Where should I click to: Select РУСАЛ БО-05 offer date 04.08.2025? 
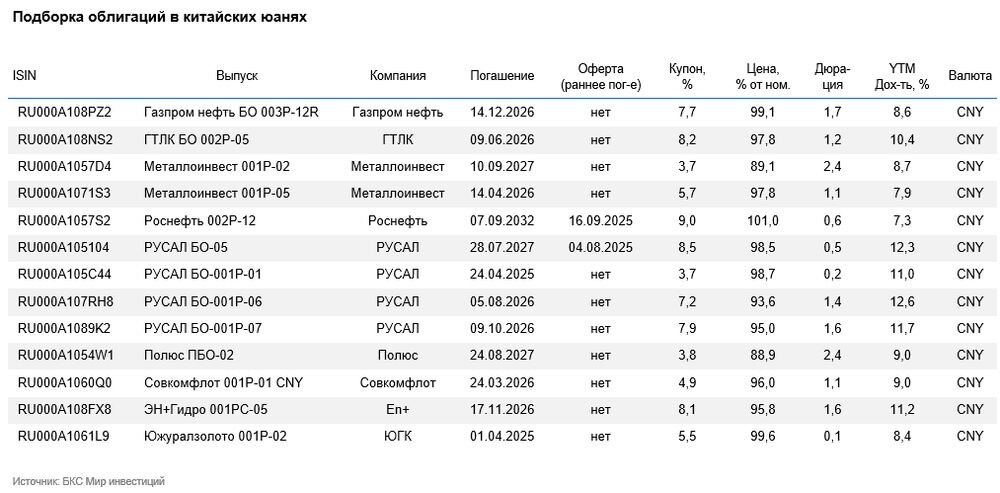pyautogui.click(x=601, y=247)
